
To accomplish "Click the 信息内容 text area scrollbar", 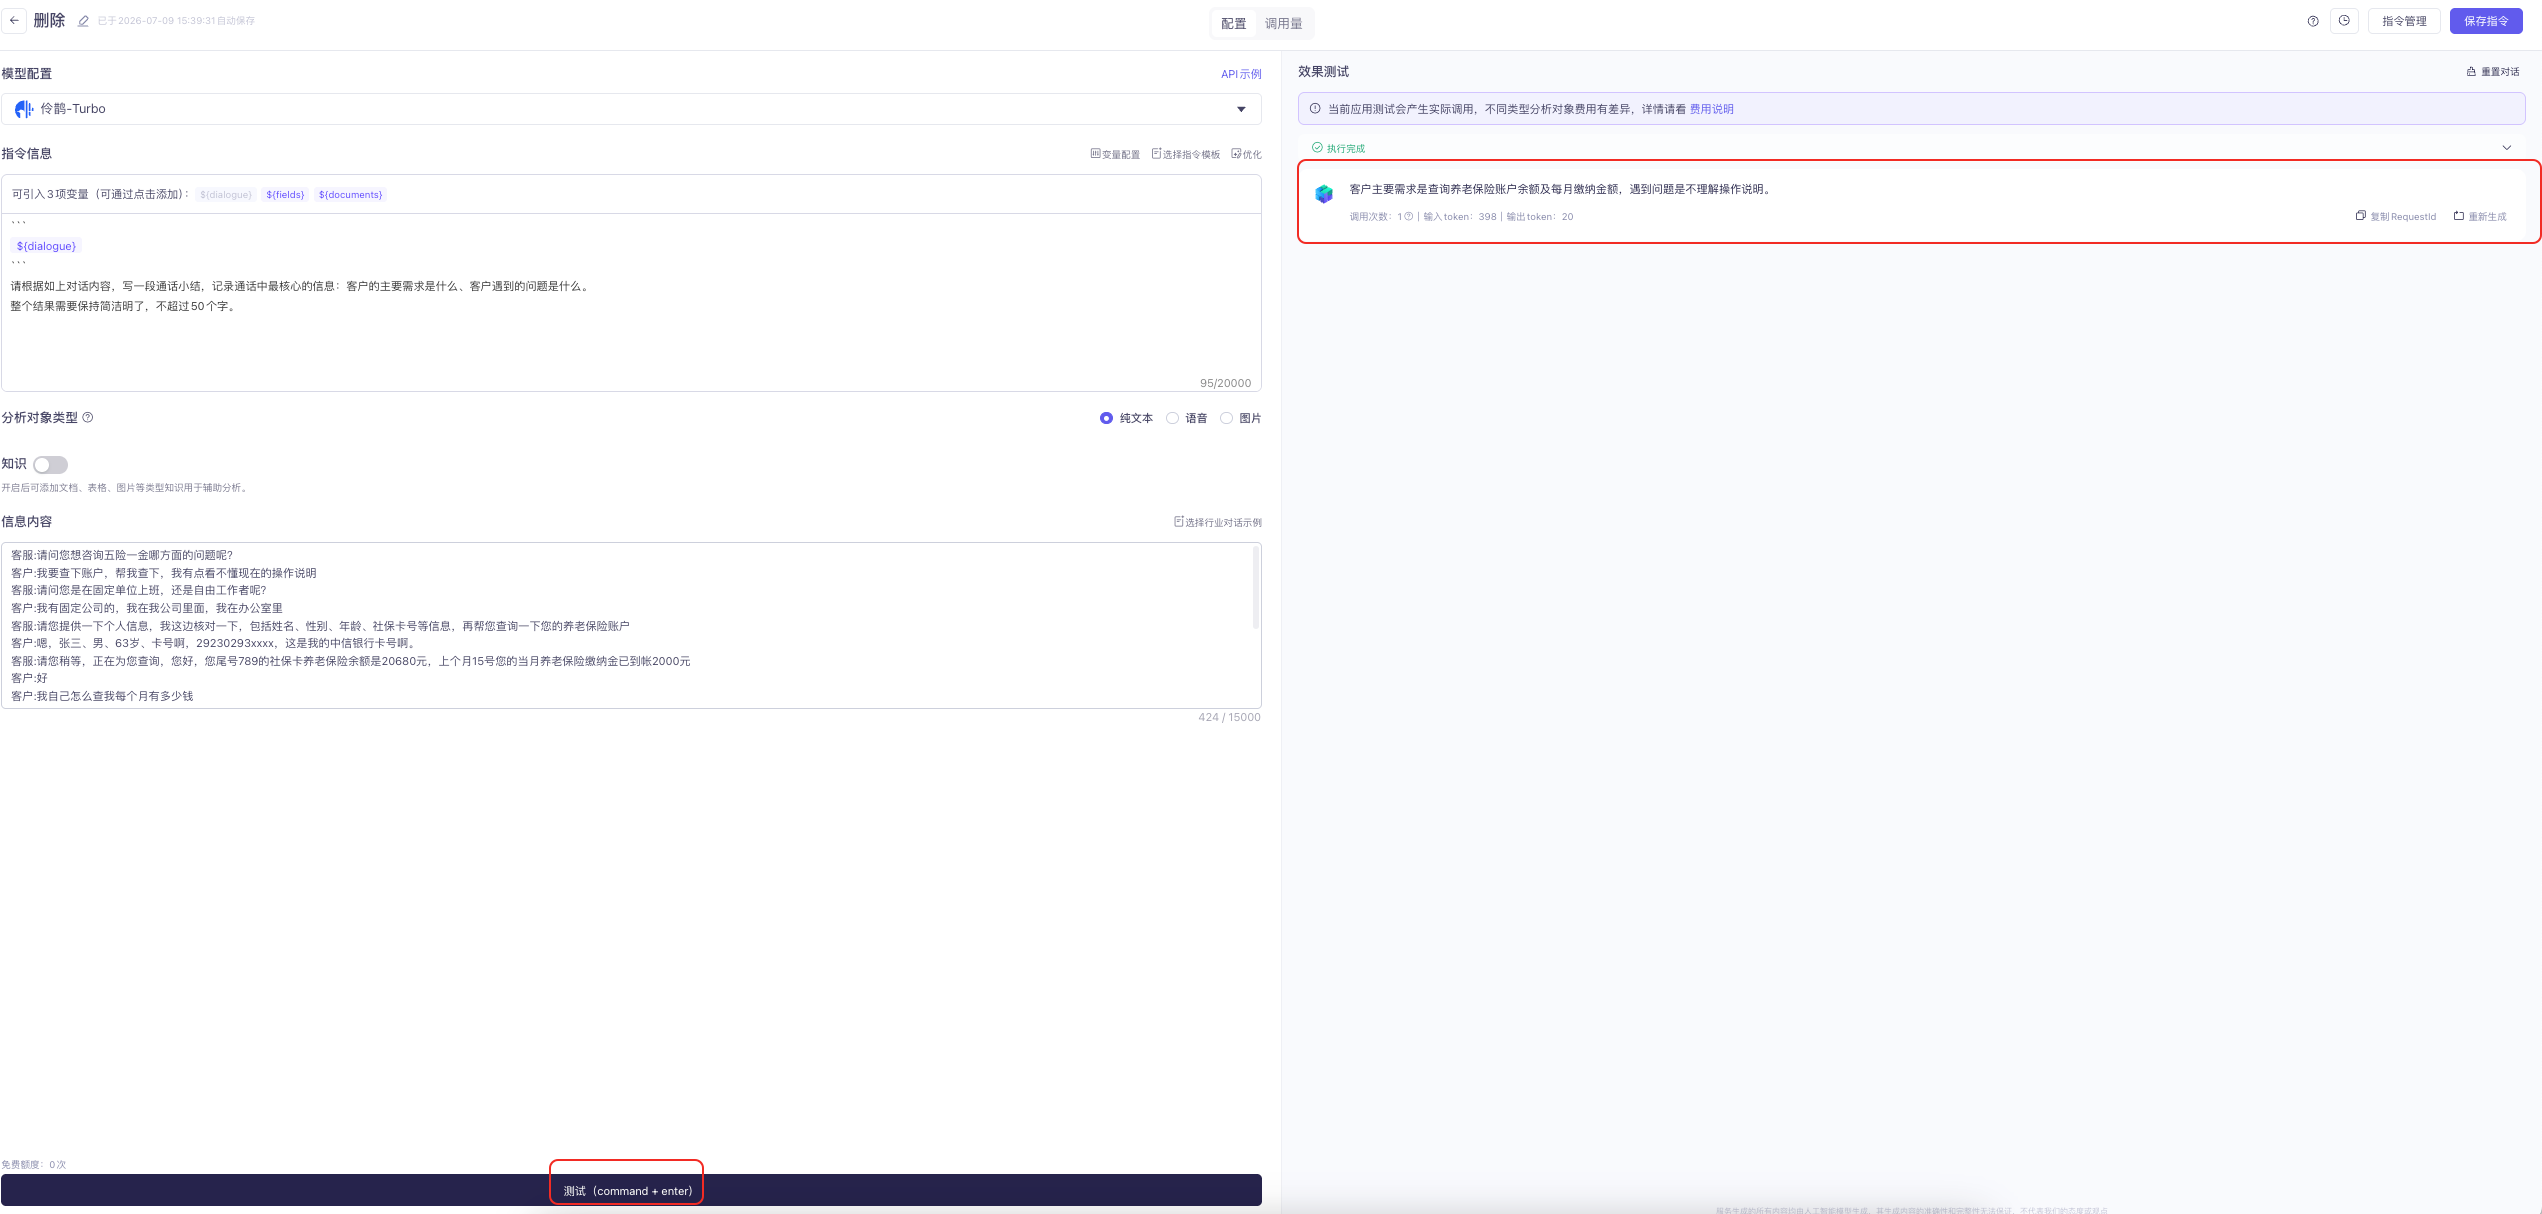I will coord(1256,590).
